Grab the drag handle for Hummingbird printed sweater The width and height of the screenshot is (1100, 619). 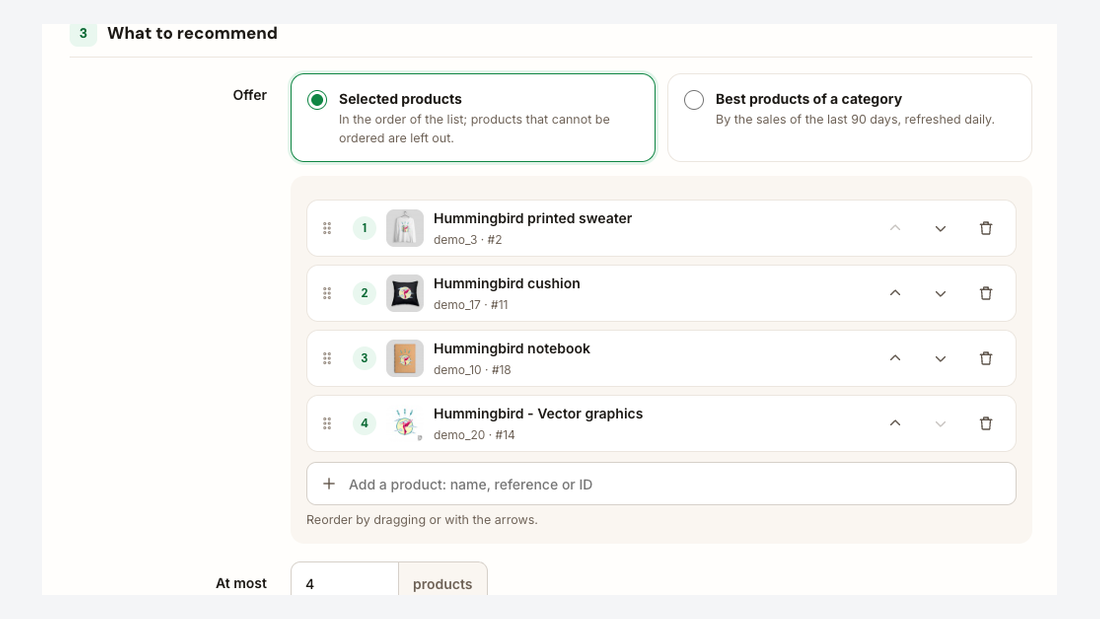tap(327, 228)
